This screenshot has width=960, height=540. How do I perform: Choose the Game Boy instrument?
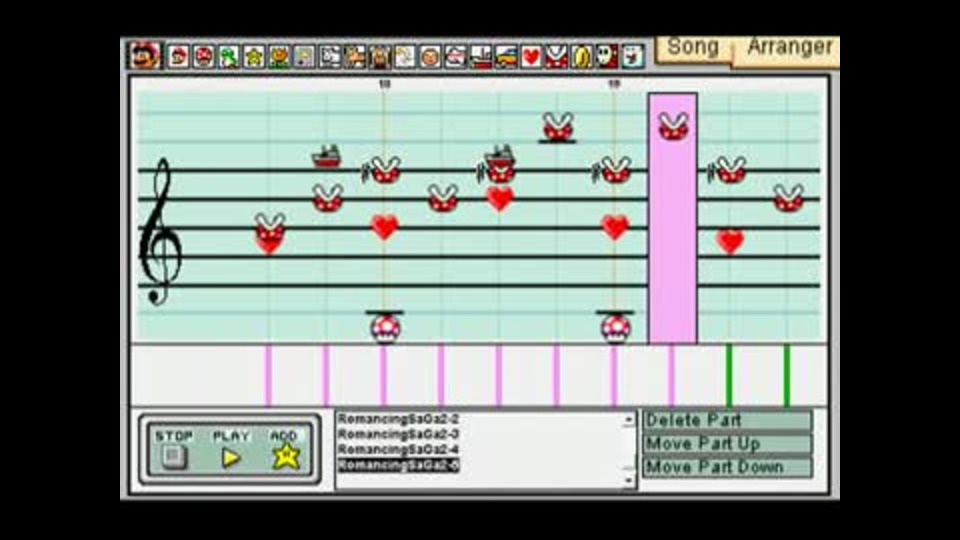click(x=304, y=57)
